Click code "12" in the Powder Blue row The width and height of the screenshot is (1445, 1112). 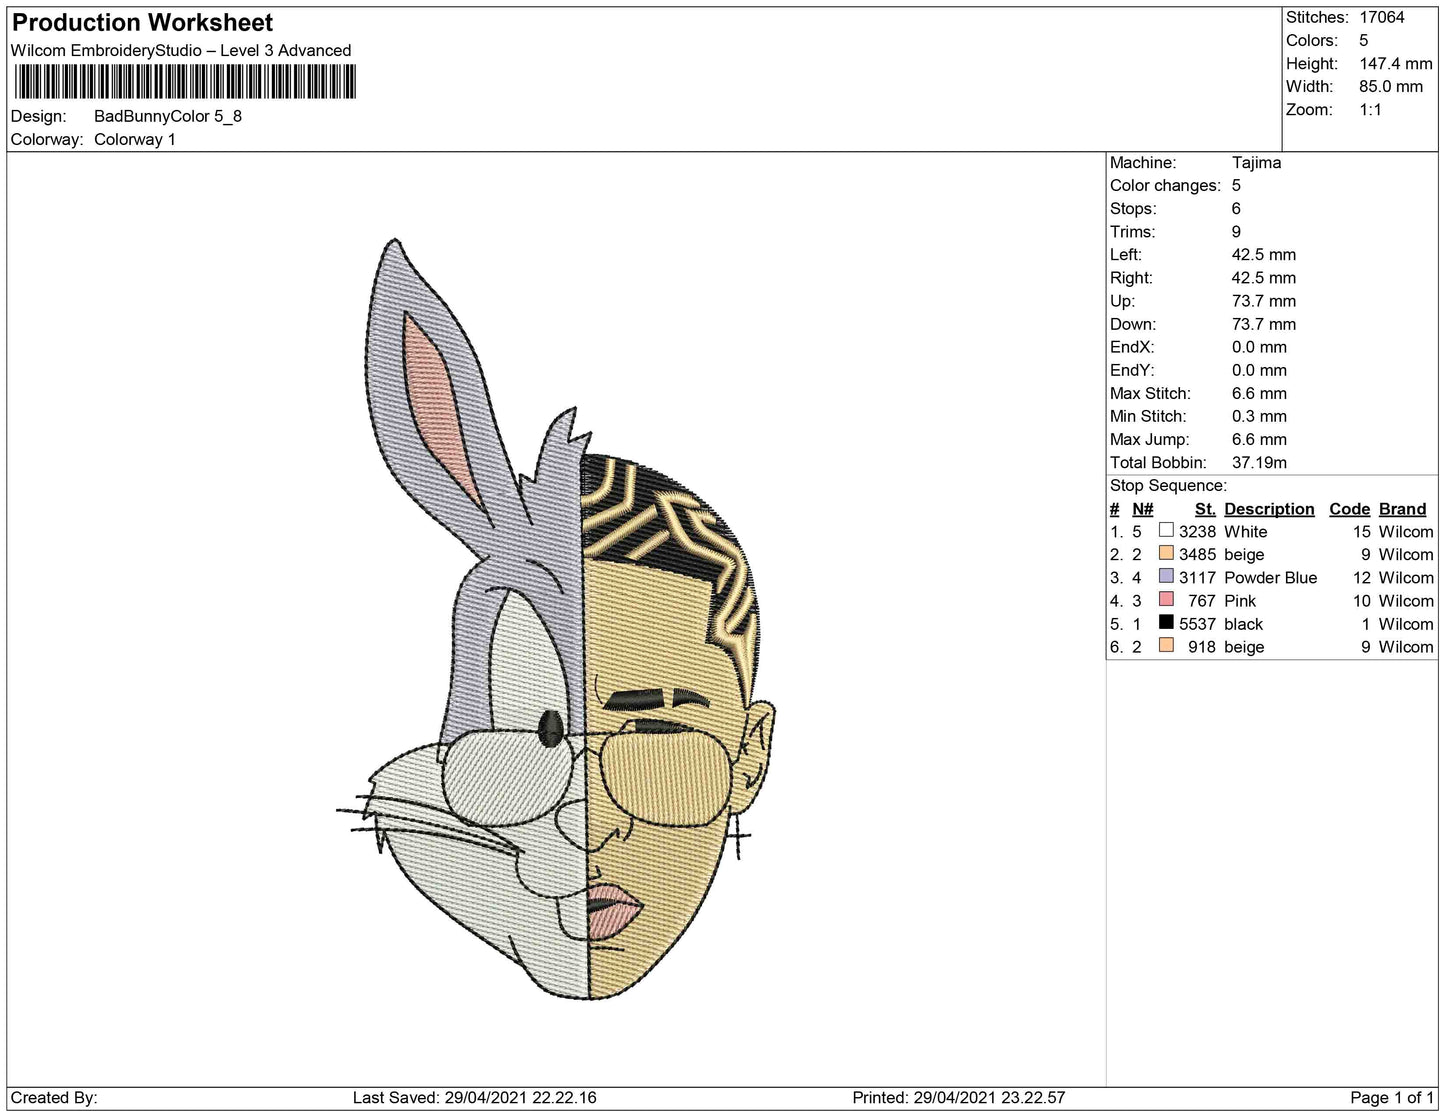pyautogui.click(x=1361, y=577)
